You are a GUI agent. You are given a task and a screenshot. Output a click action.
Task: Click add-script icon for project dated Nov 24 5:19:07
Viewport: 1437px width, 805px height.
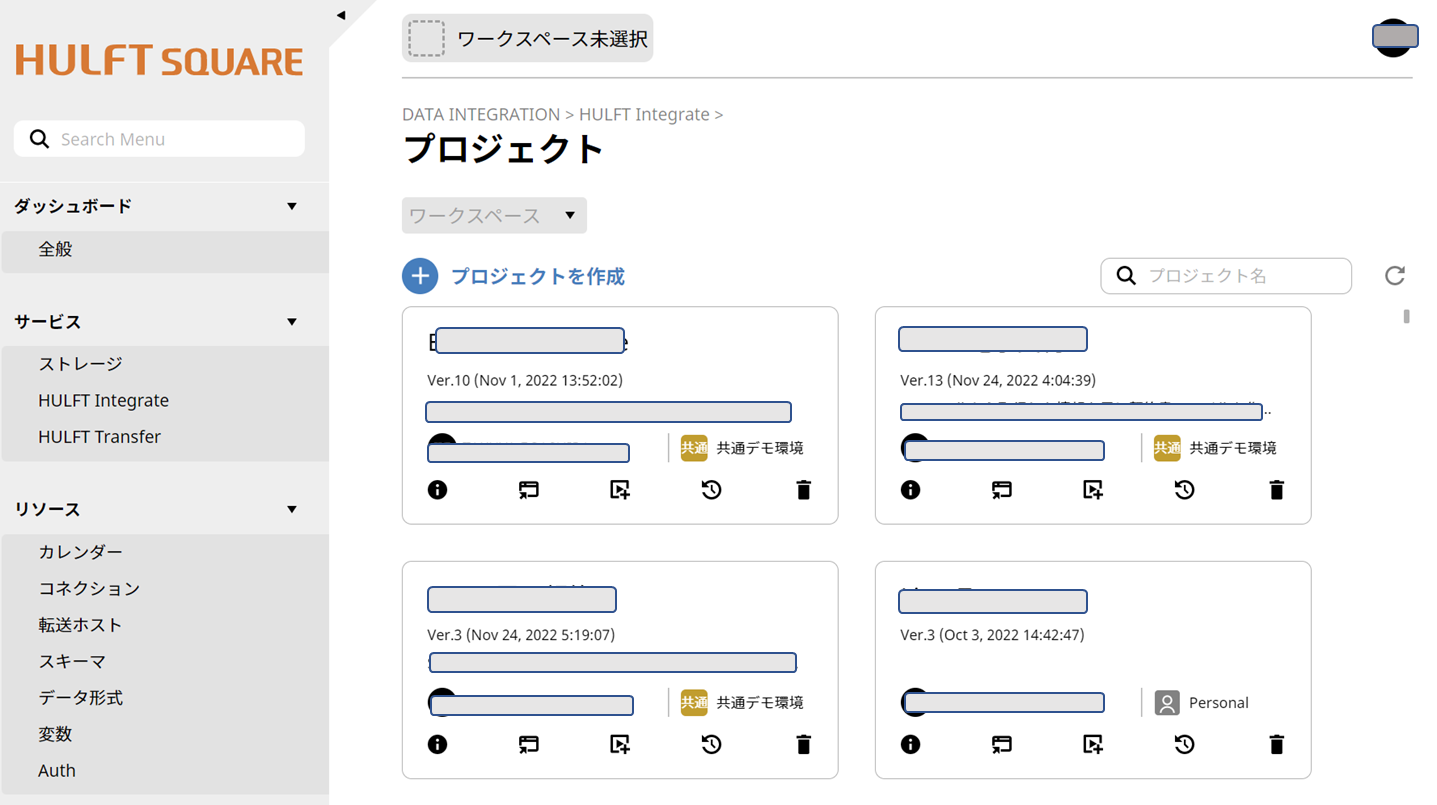click(x=620, y=744)
